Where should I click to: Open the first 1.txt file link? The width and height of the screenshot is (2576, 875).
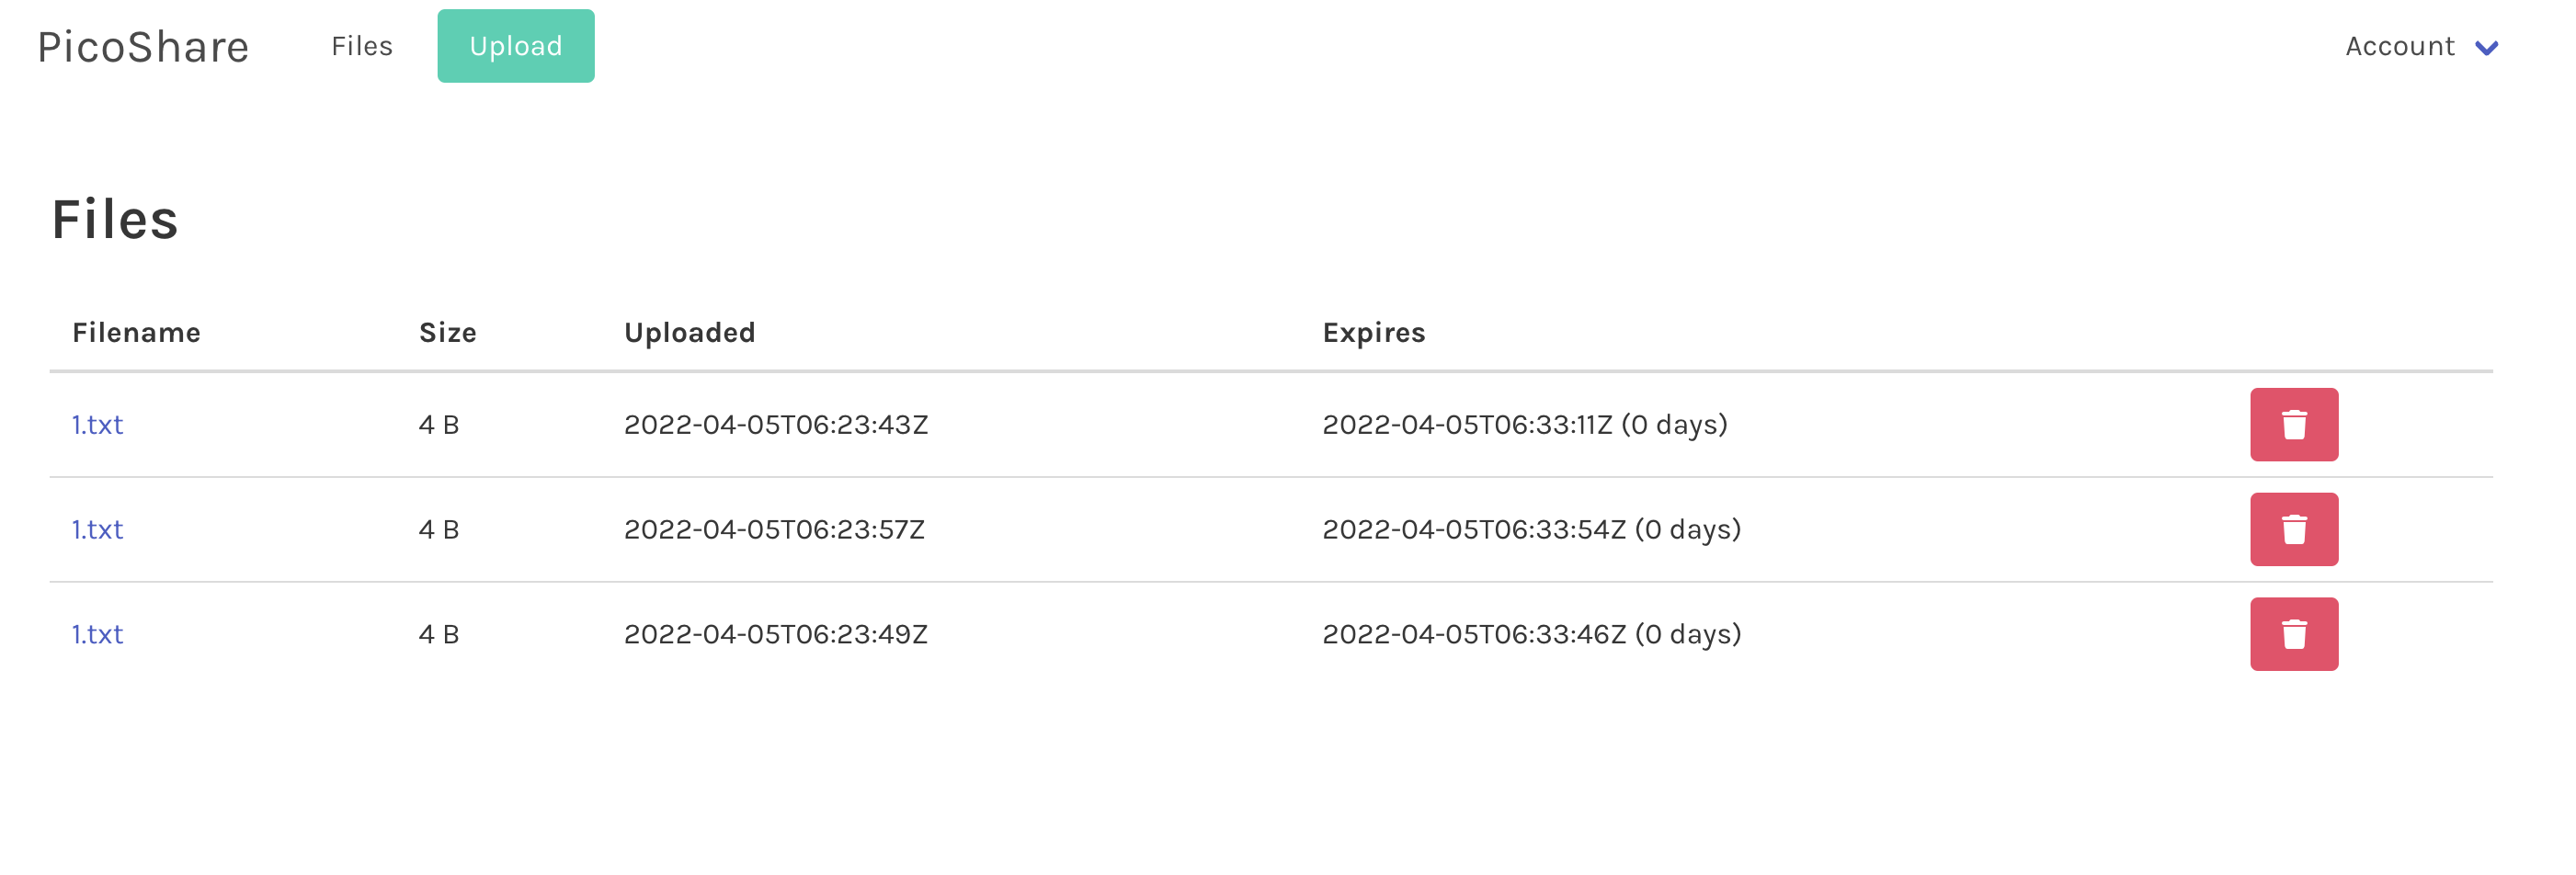tap(96, 424)
